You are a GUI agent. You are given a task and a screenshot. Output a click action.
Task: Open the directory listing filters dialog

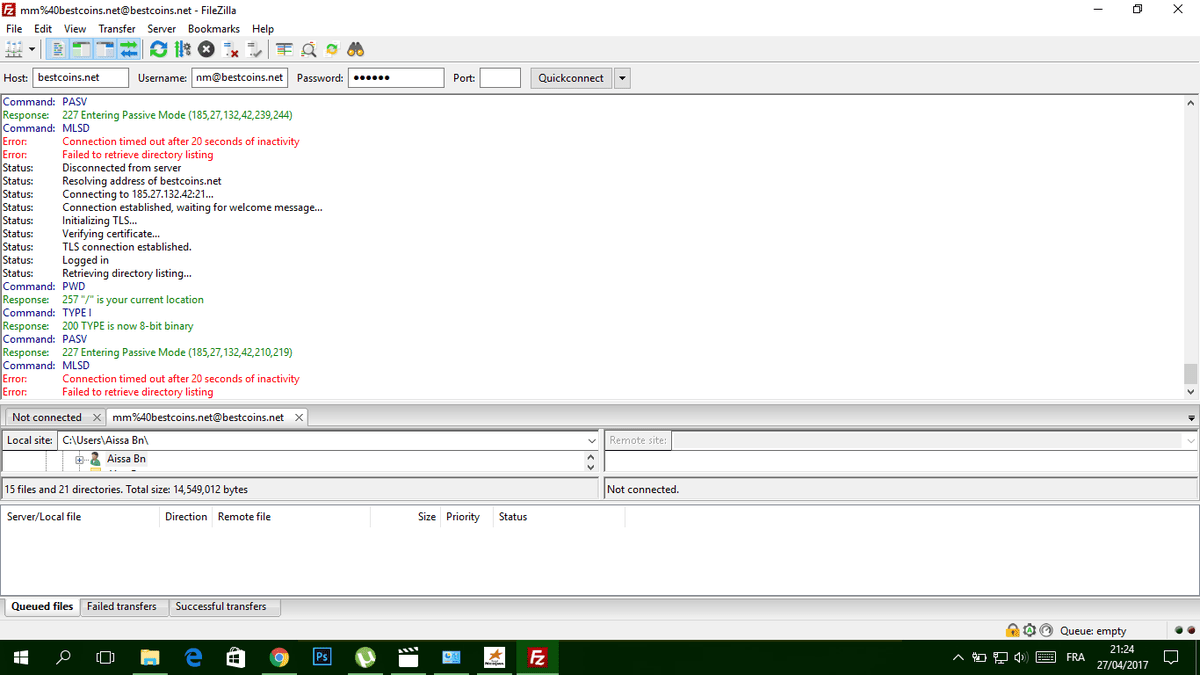coord(284,49)
